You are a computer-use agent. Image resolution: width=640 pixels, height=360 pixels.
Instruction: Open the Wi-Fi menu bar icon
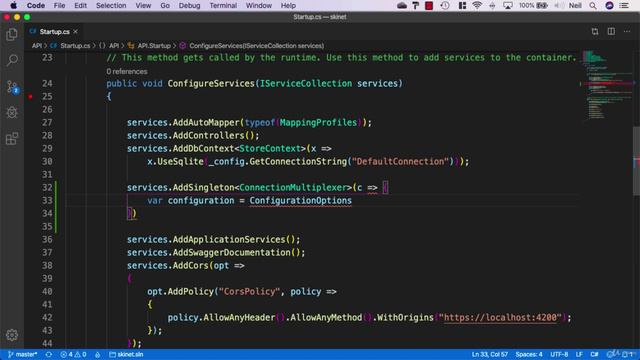(477, 5)
